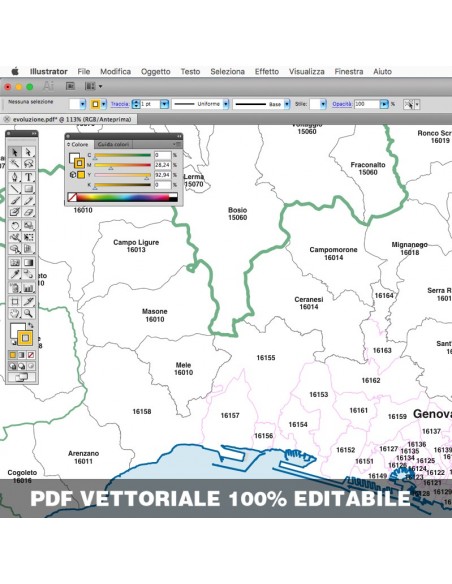This screenshot has width=452, height=584.
Task: Select the Shape Builder tool
Action: click(15, 249)
